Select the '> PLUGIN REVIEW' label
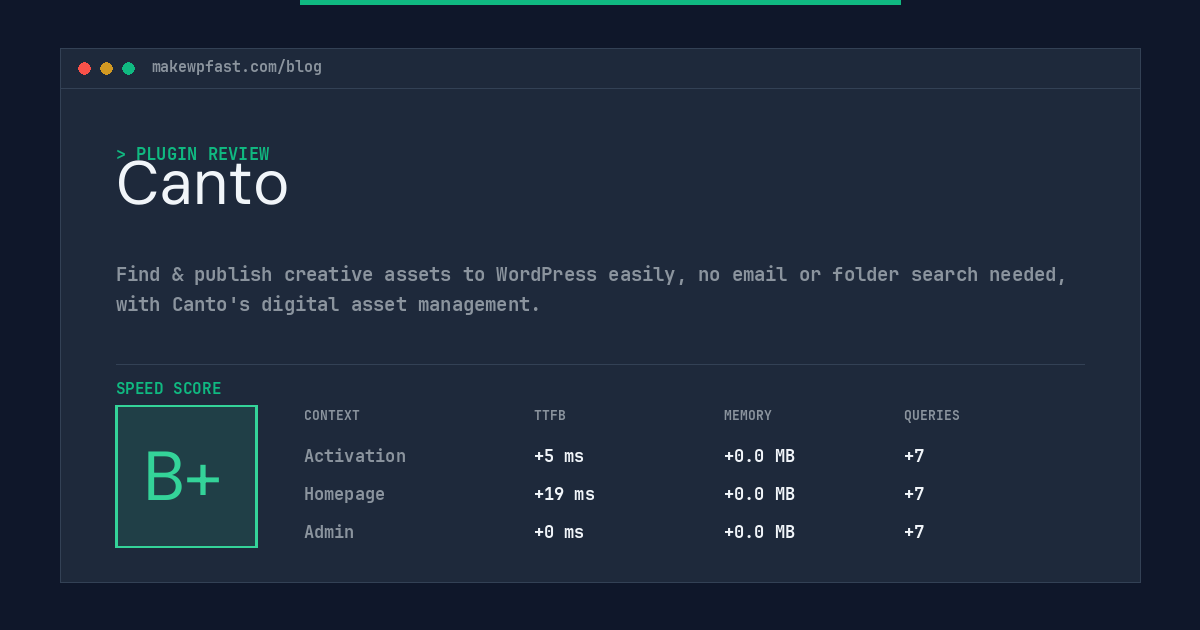The width and height of the screenshot is (1200, 630). pyautogui.click(x=193, y=154)
